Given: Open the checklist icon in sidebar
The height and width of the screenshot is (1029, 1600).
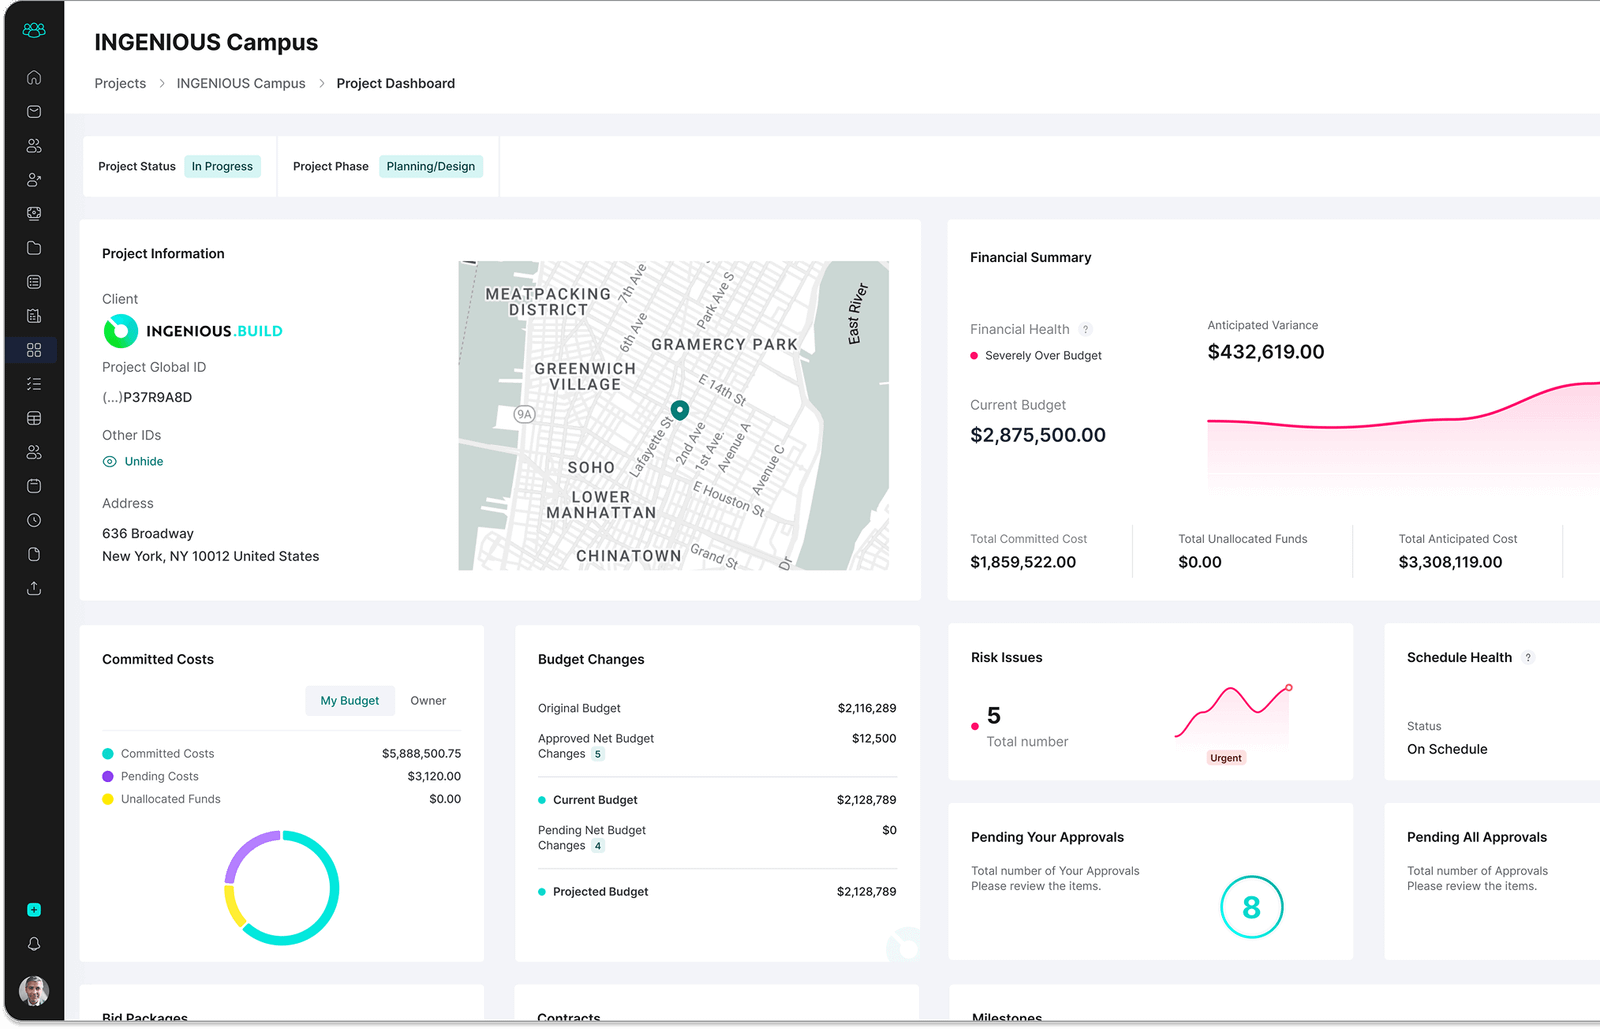Looking at the screenshot, I should [34, 384].
